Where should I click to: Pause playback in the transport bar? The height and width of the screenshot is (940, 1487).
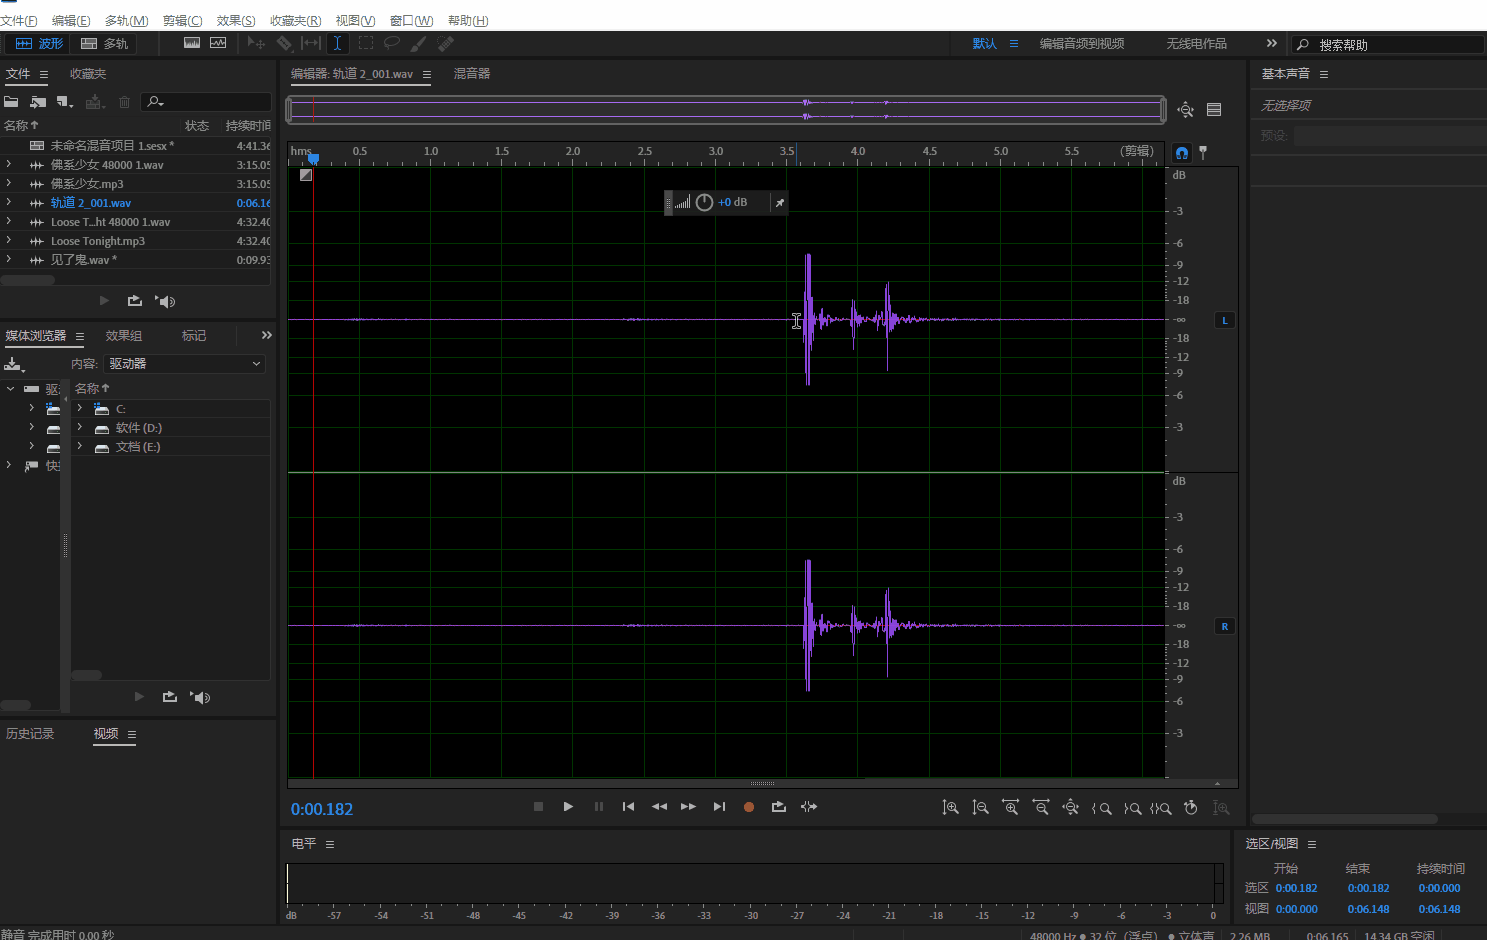599,806
